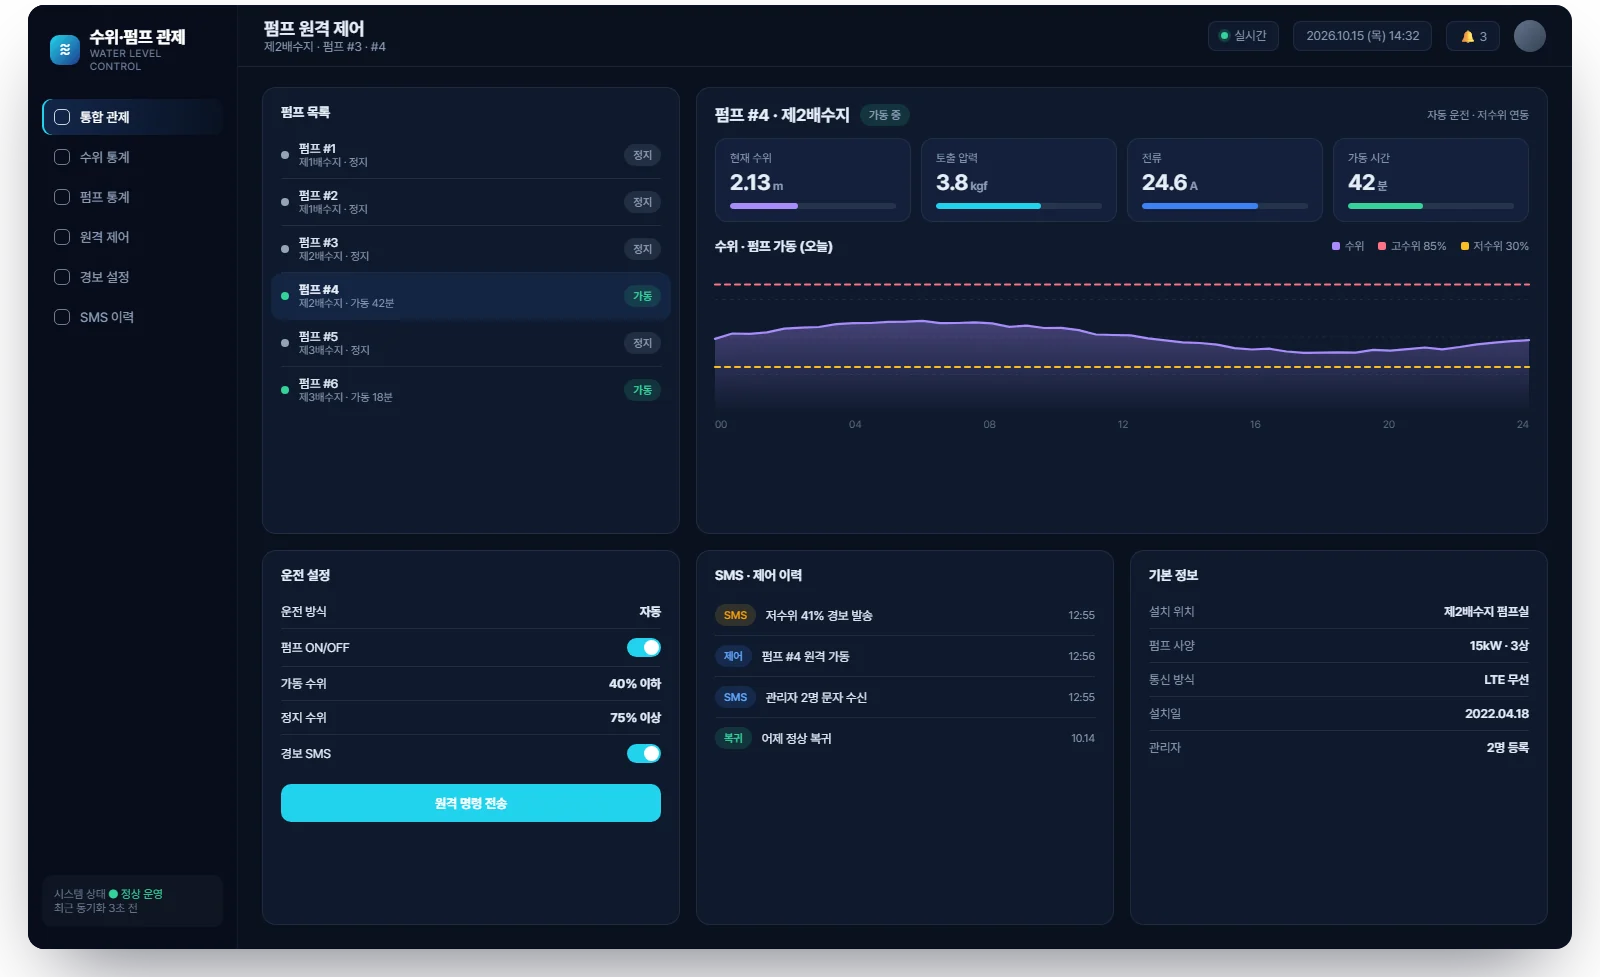Click the 정지 수위 75% 이상 value
This screenshot has height=977, width=1600.
pos(635,718)
